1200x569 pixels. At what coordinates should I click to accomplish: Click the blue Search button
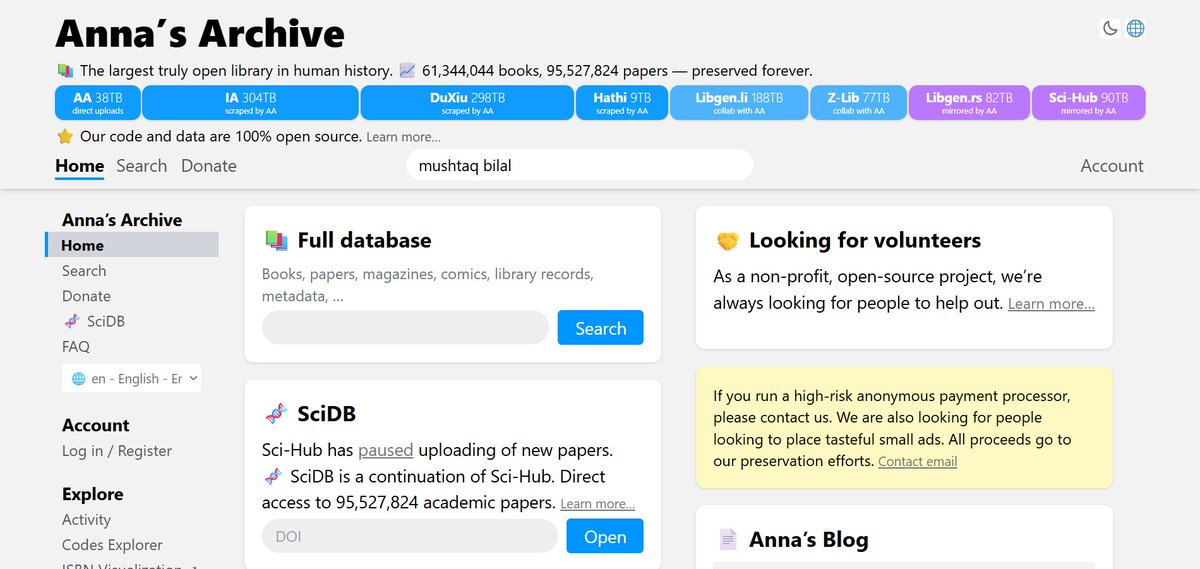coord(600,328)
